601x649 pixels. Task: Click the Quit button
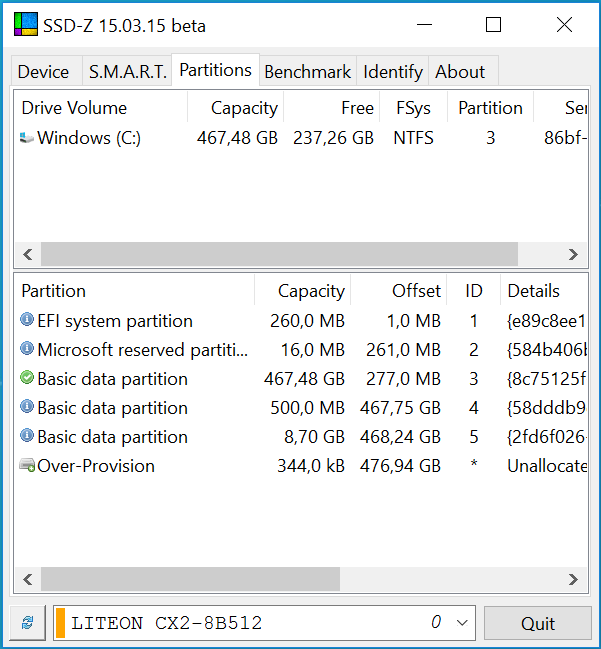click(538, 623)
